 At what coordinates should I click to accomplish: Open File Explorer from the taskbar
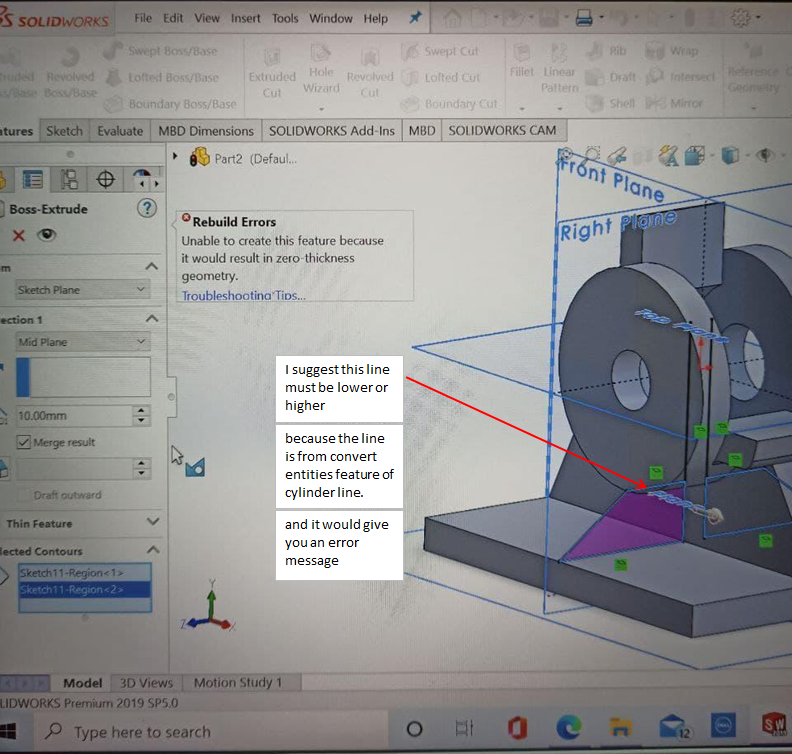(620, 728)
